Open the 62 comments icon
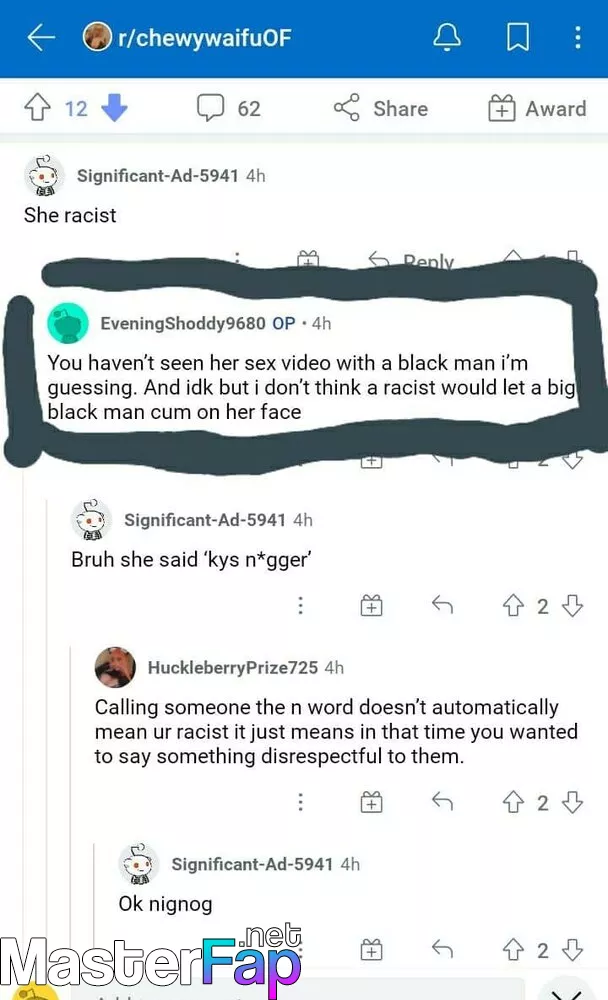The width and height of the screenshot is (608, 1000). coord(211,107)
